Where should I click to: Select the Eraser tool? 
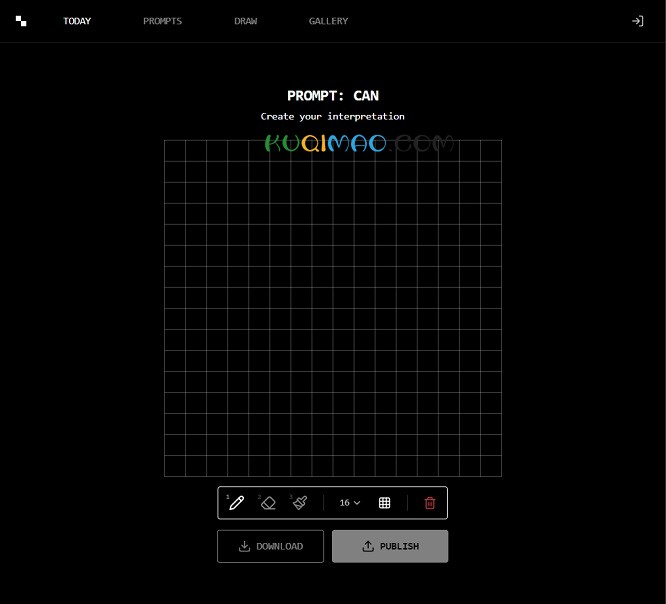[268, 503]
